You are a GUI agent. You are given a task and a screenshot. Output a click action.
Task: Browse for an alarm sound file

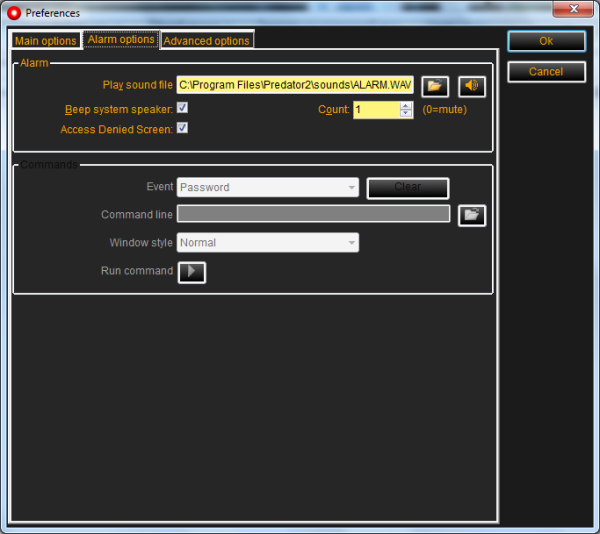(x=434, y=86)
